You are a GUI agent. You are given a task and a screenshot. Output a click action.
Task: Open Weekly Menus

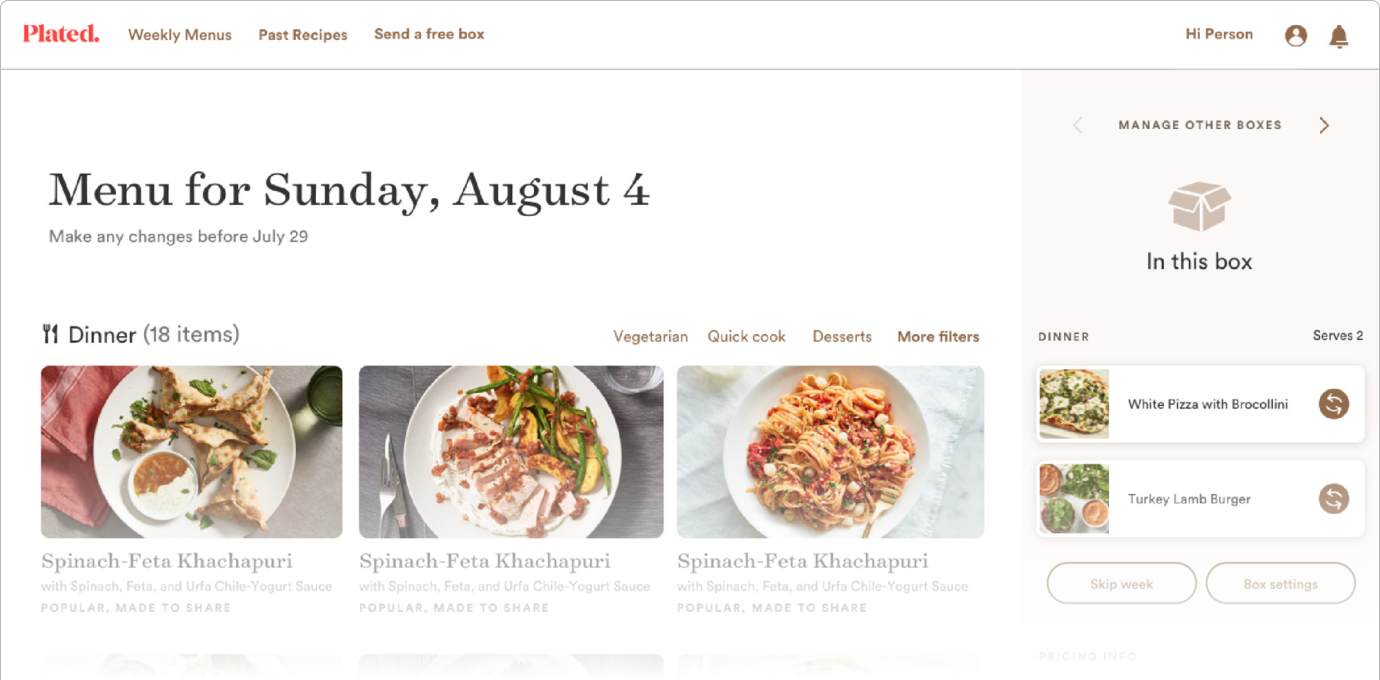click(x=180, y=35)
